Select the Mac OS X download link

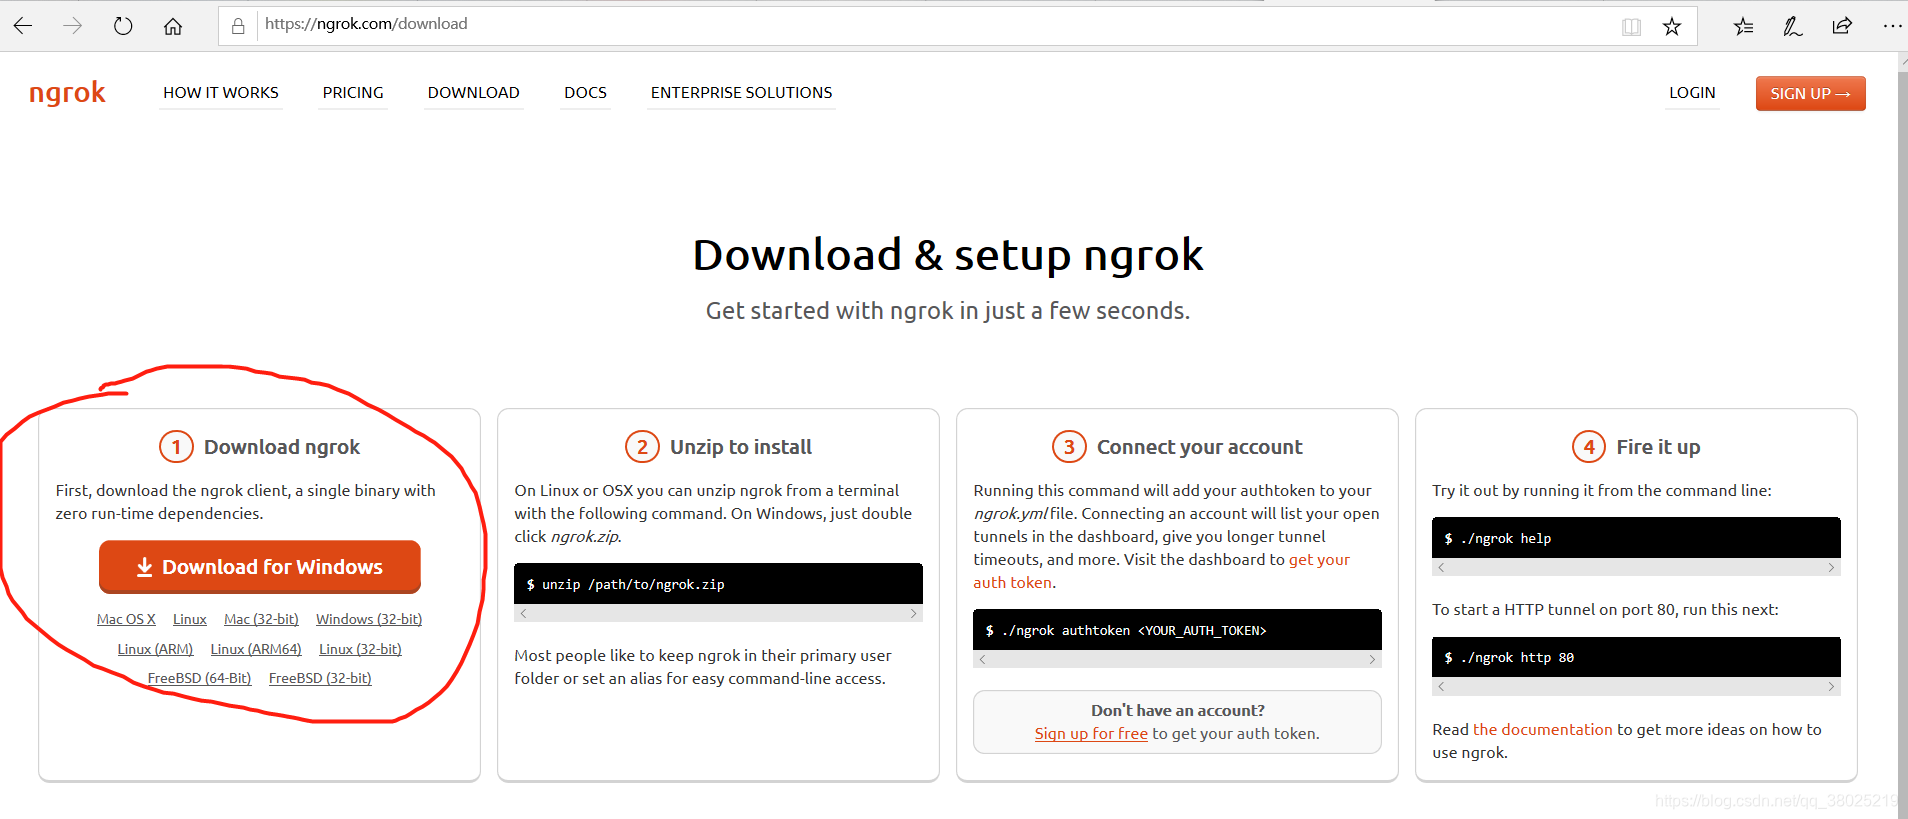[126, 620]
